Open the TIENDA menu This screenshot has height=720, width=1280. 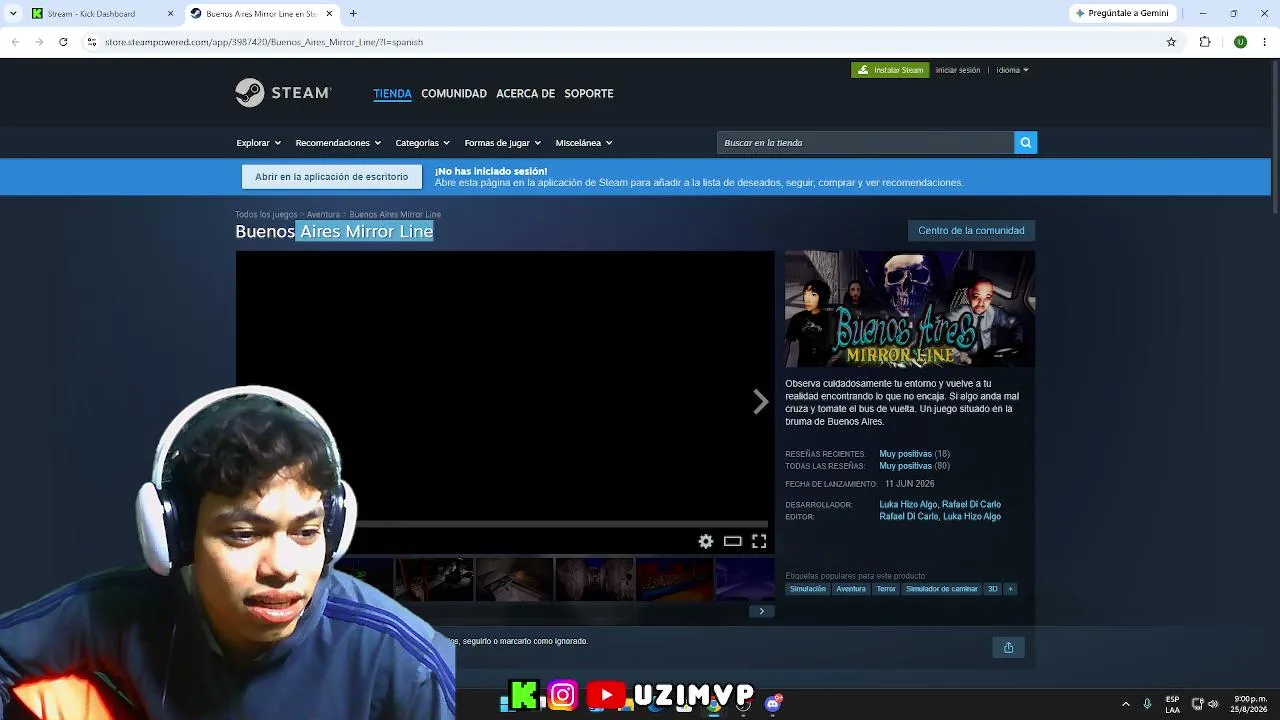pos(392,93)
